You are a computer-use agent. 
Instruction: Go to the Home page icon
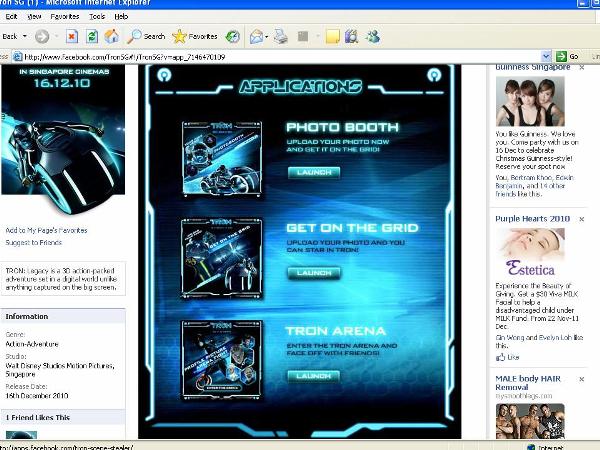[112, 37]
